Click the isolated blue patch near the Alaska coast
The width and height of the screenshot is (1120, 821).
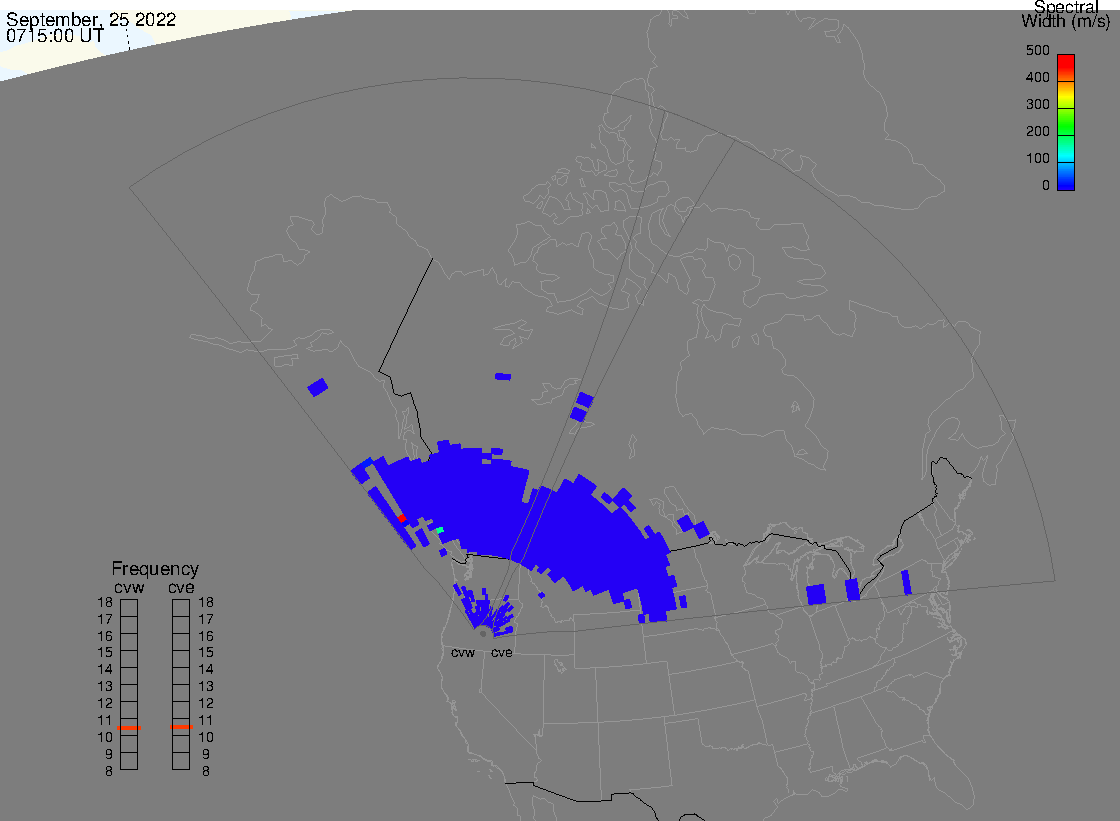click(x=318, y=387)
